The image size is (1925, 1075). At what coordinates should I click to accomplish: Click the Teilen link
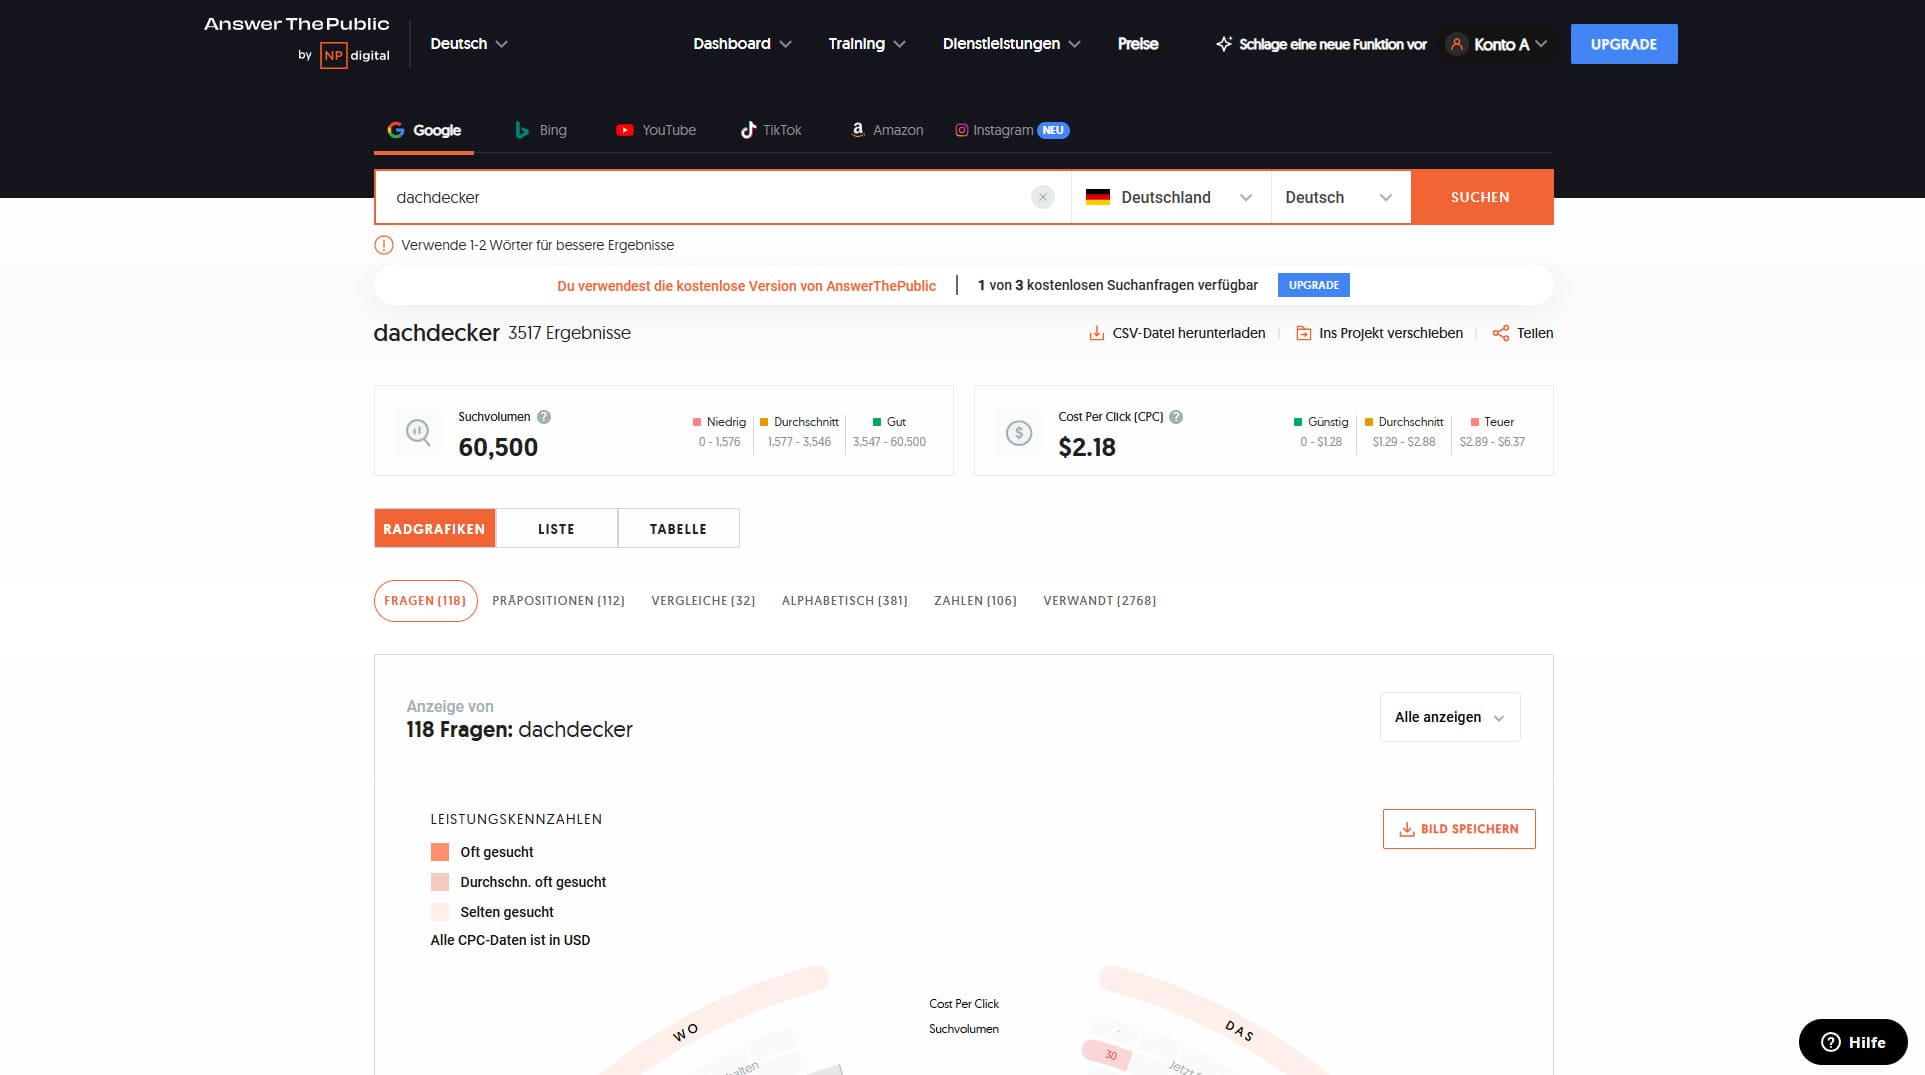tap(1523, 333)
